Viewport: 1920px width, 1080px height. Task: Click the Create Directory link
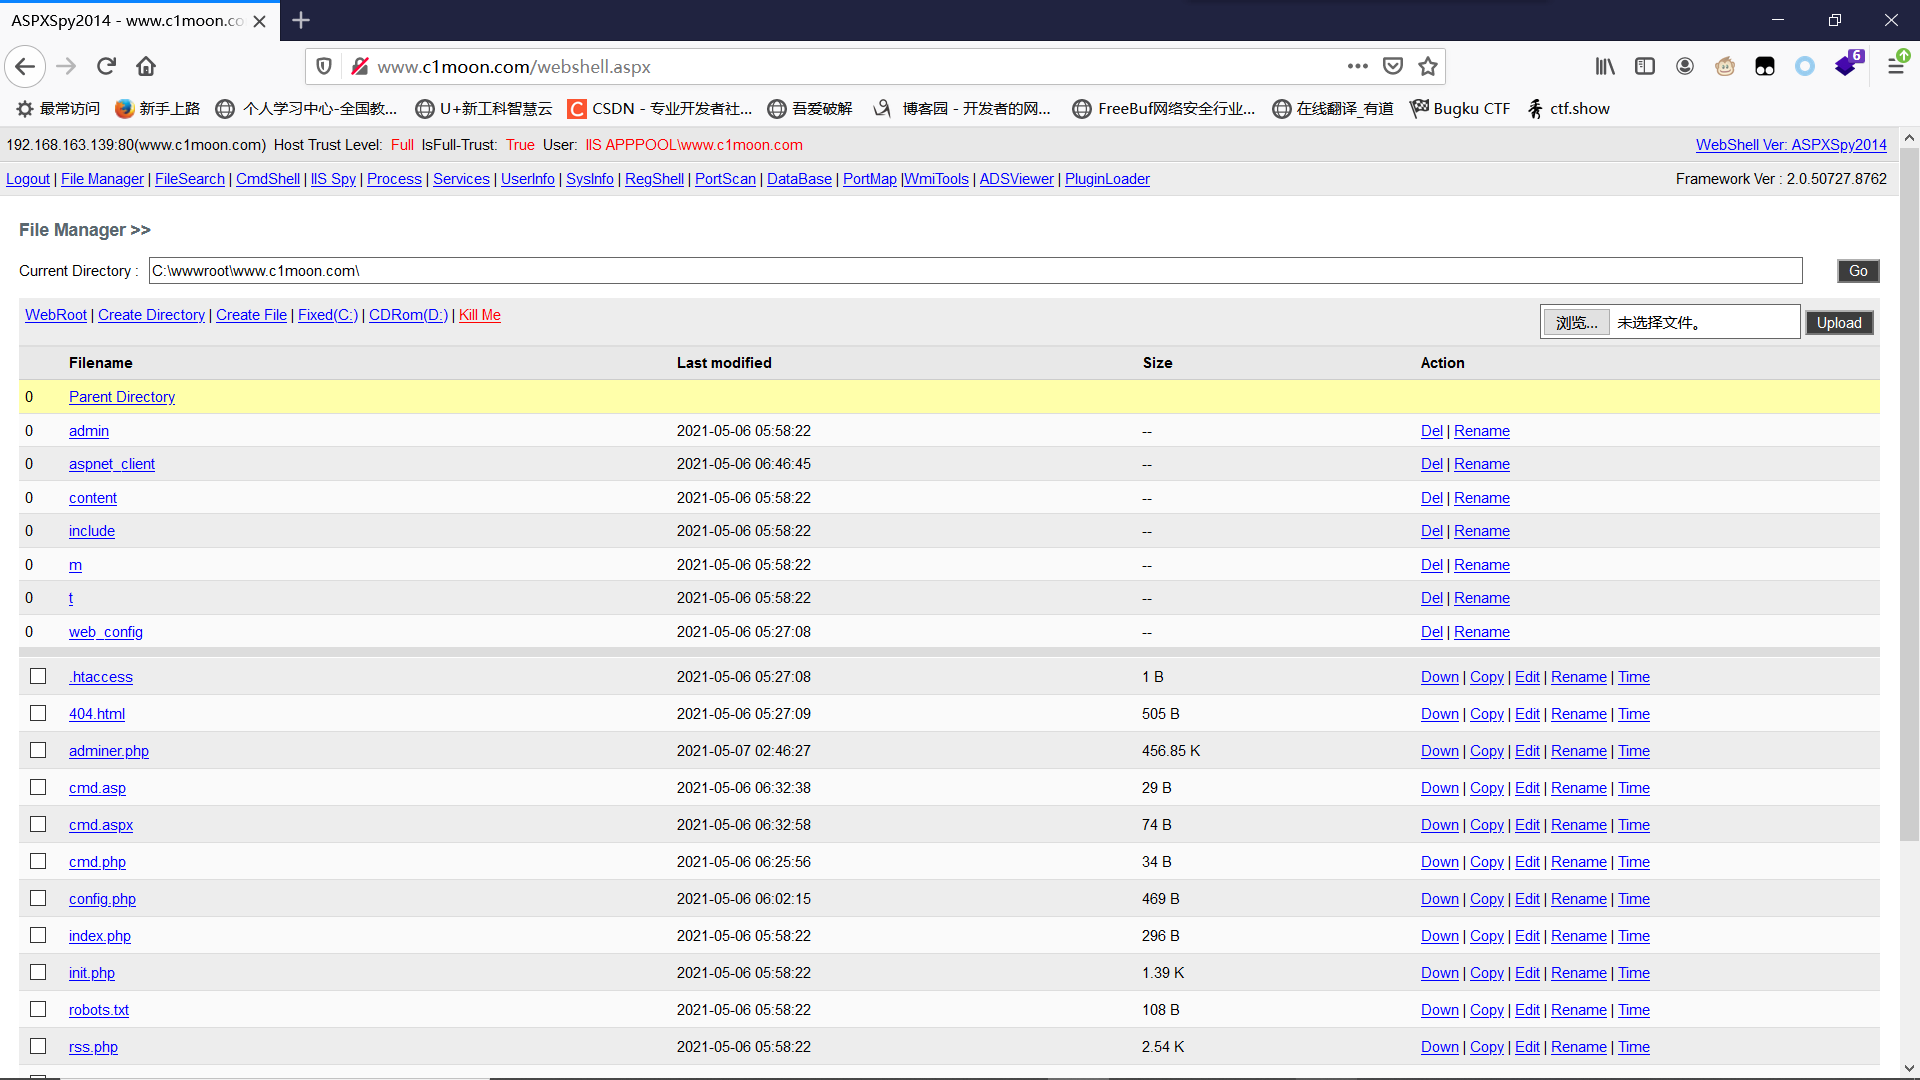pos(151,315)
